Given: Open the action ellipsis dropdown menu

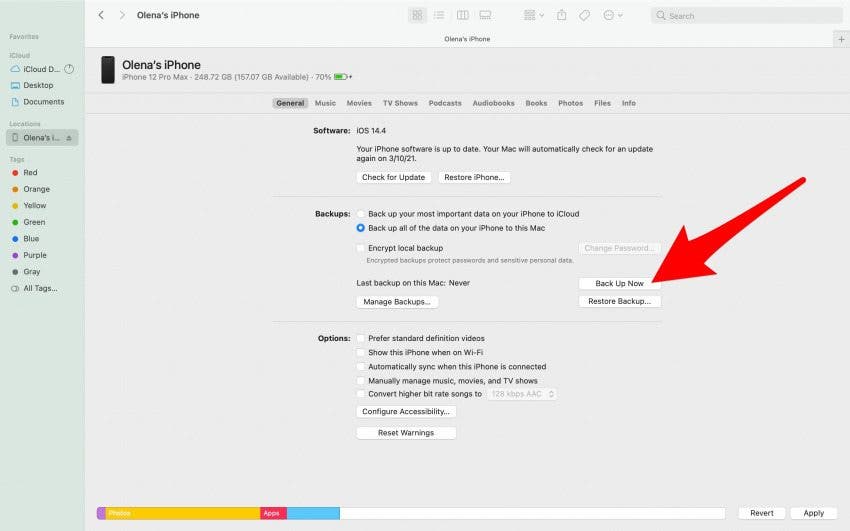Looking at the screenshot, I should pyautogui.click(x=613, y=15).
